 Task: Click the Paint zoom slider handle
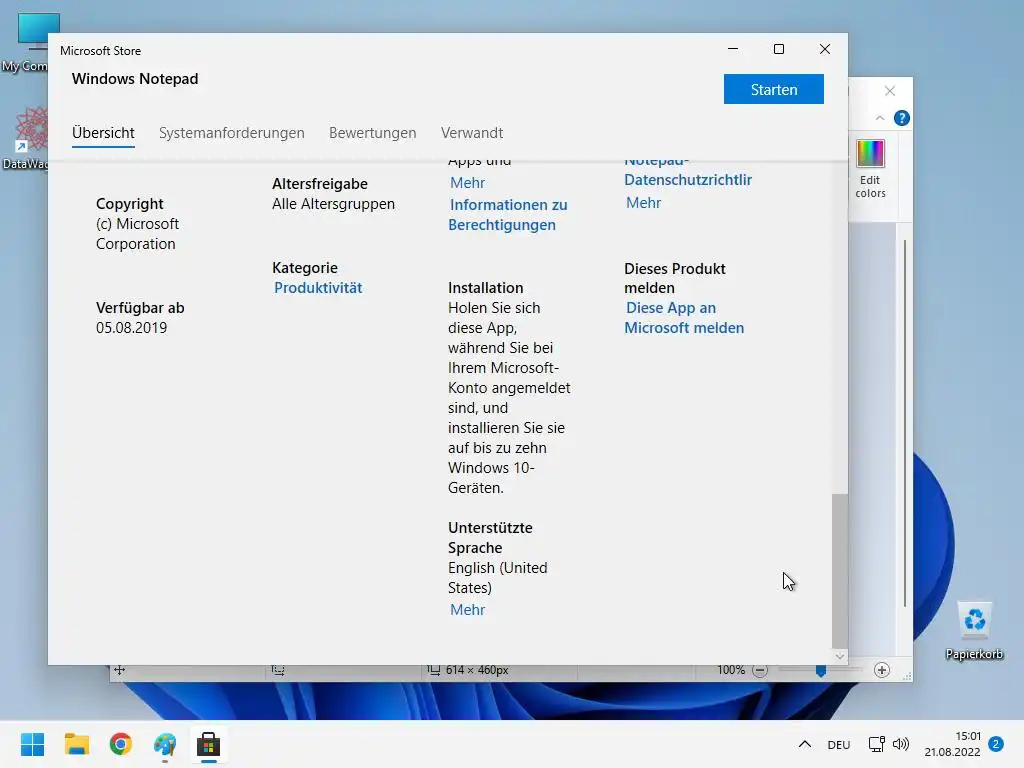click(x=821, y=671)
